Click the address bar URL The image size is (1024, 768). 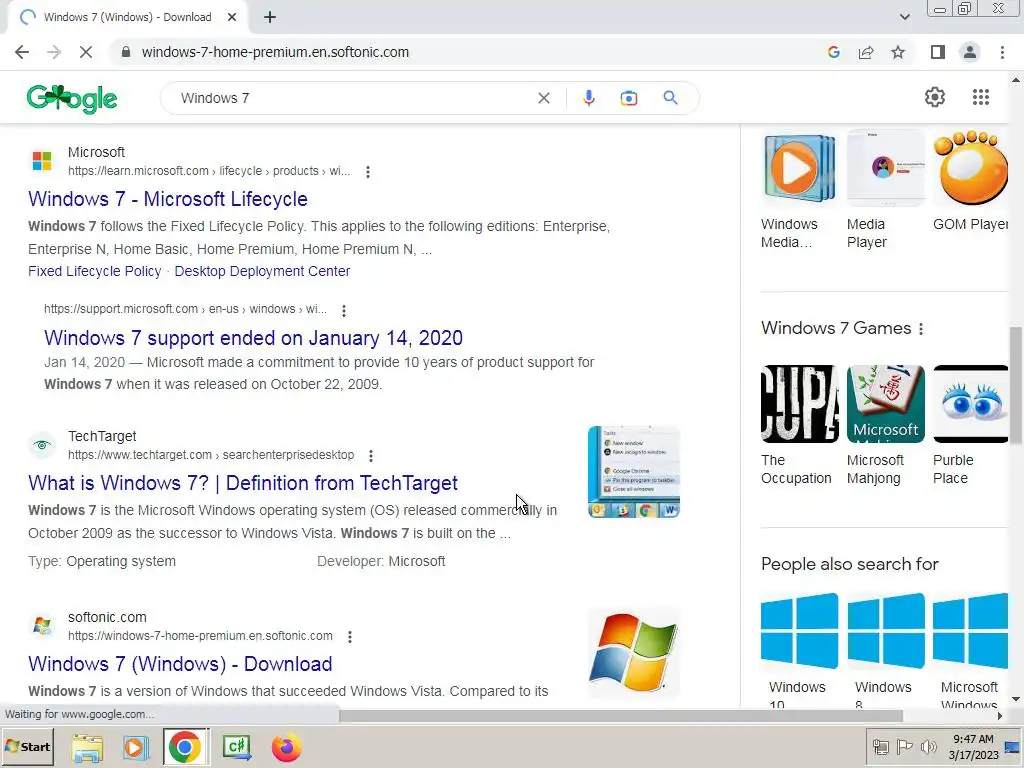[x=275, y=52]
